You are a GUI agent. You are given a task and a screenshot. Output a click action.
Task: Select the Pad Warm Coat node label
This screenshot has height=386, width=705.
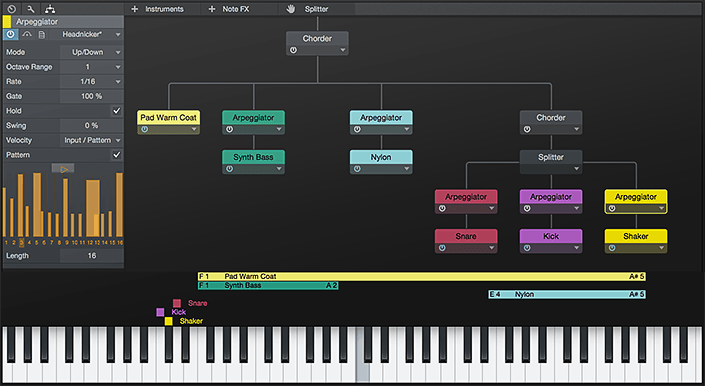pos(168,118)
